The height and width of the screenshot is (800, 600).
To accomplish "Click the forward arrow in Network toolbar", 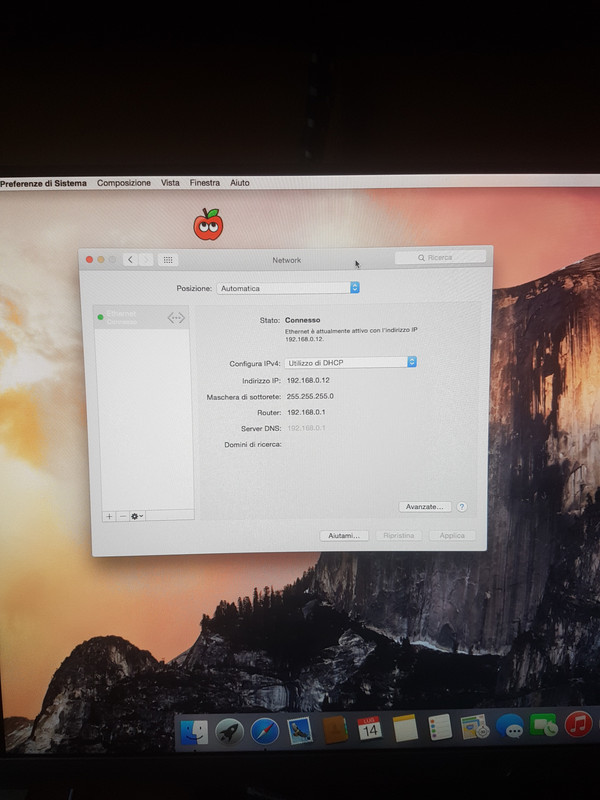I will point(145,260).
